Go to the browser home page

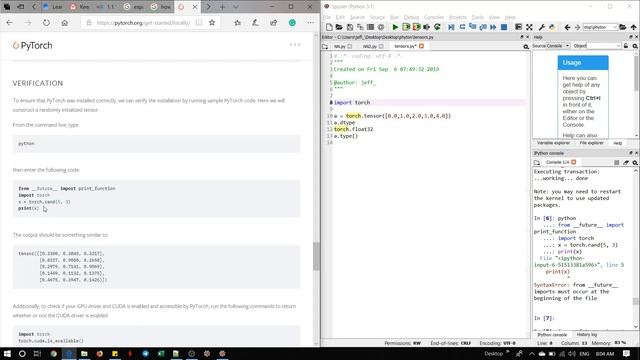click(x=64, y=23)
